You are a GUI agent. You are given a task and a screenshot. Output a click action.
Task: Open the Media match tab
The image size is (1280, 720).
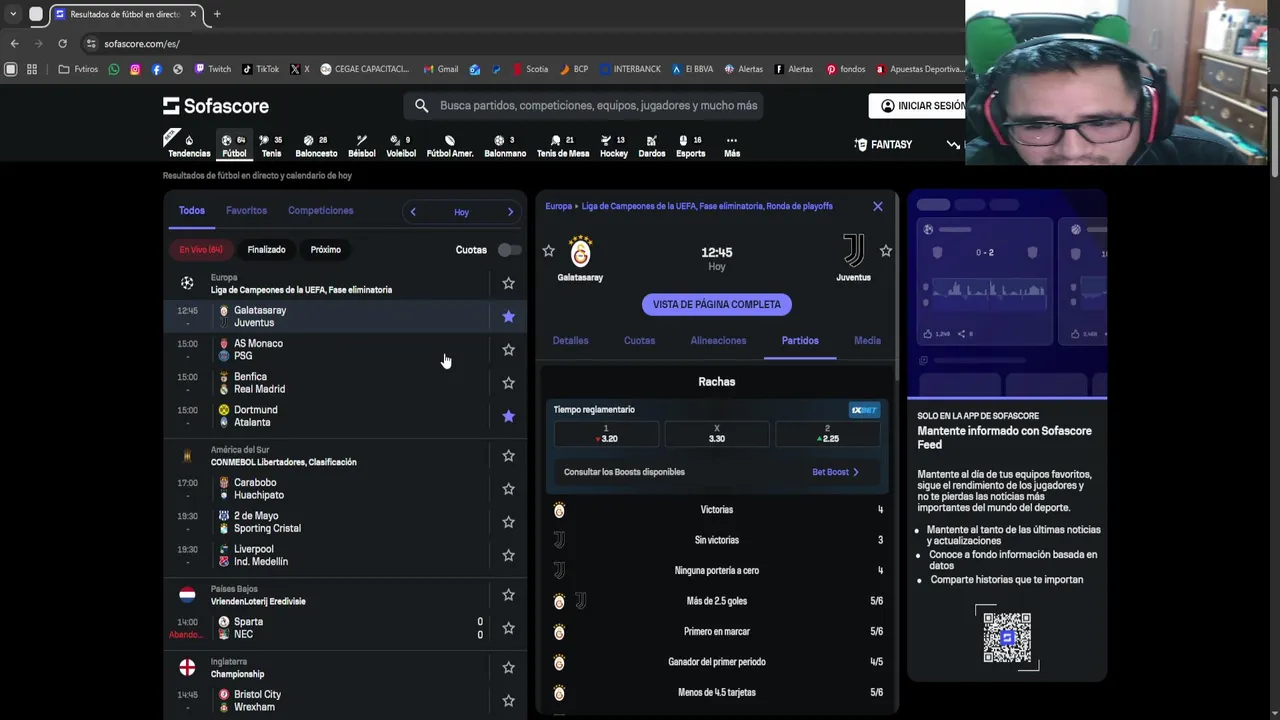(867, 341)
